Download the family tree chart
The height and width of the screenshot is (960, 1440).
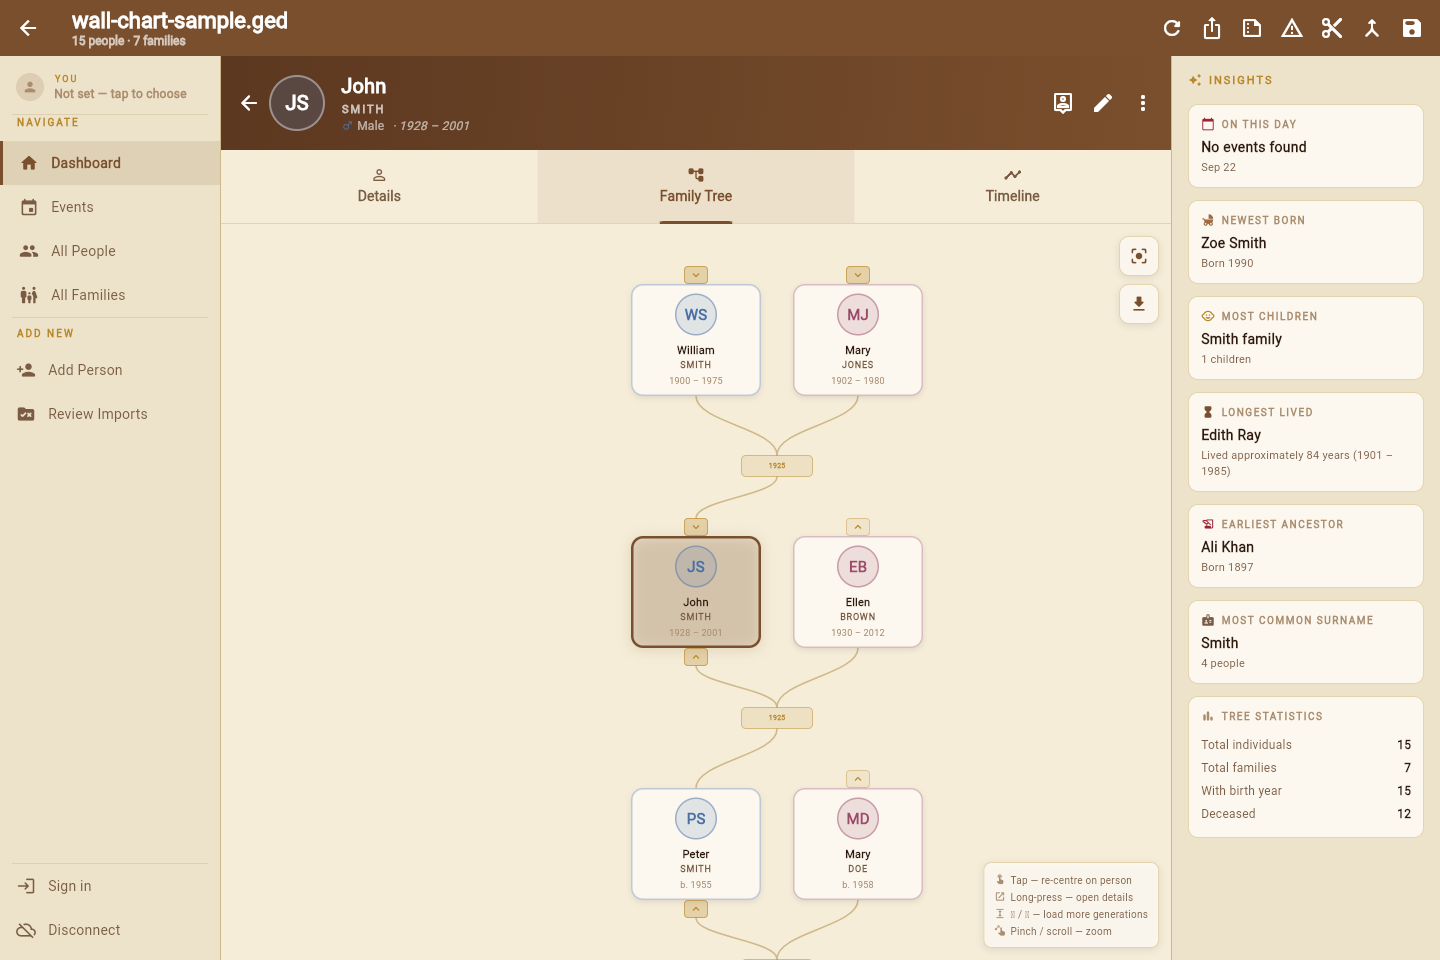click(1139, 304)
